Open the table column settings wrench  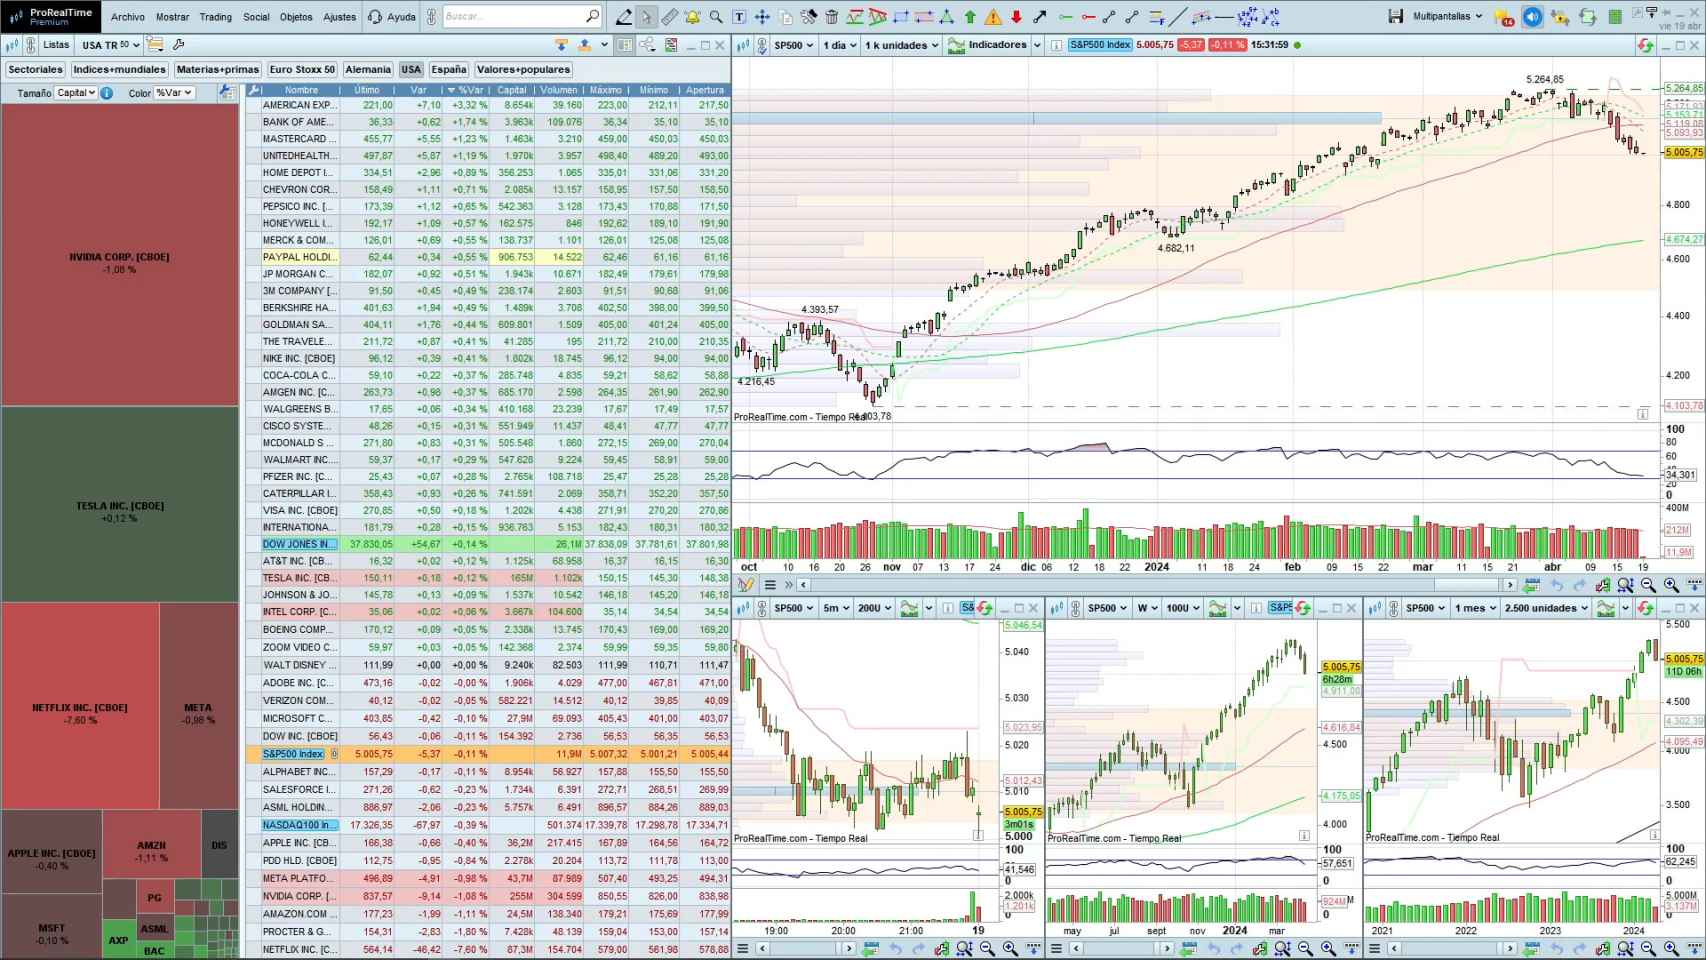[254, 90]
